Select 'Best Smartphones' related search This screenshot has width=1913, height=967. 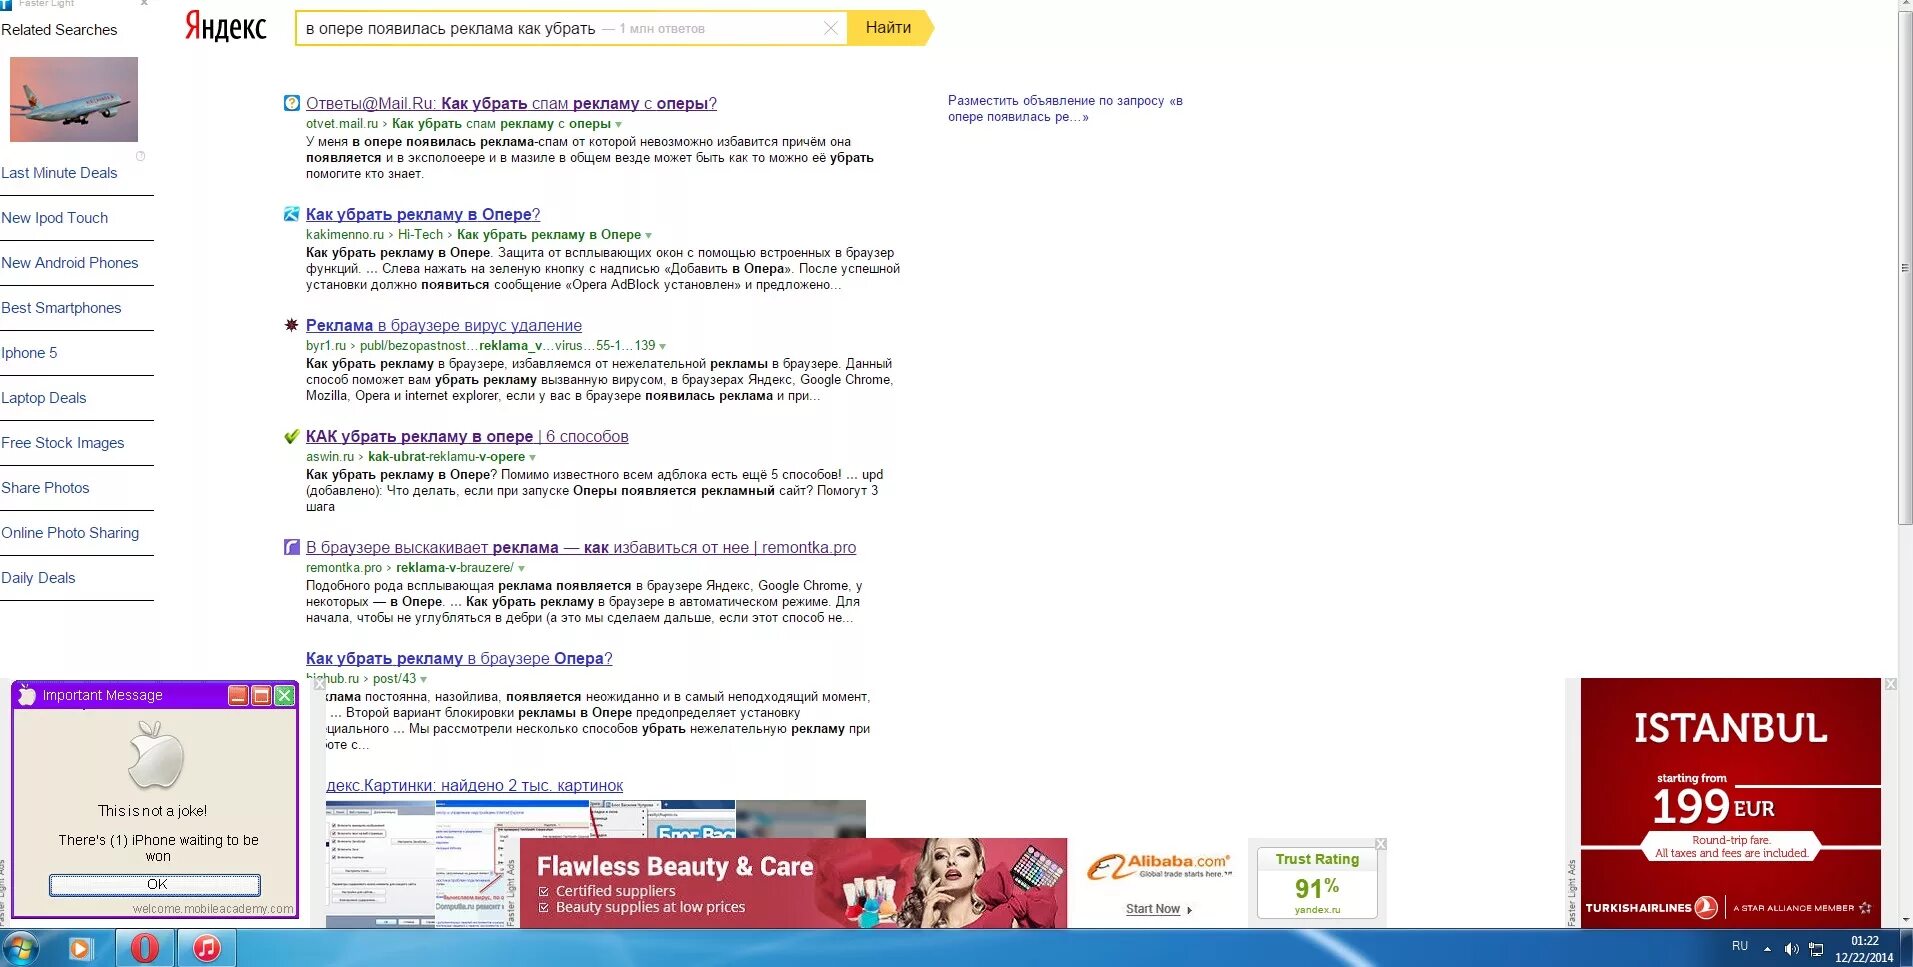(61, 308)
